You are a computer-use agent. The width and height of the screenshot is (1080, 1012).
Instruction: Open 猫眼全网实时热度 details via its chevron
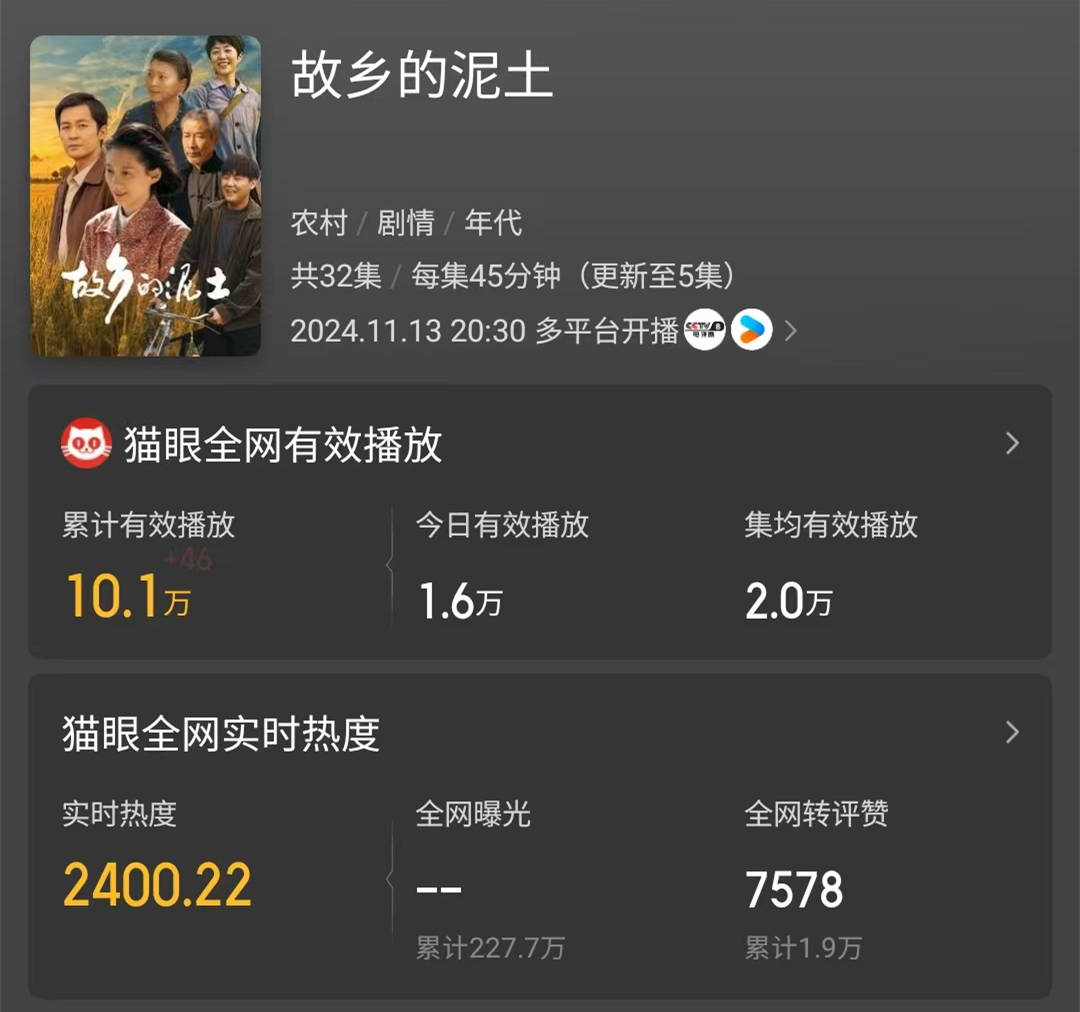tap(1012, 732)
